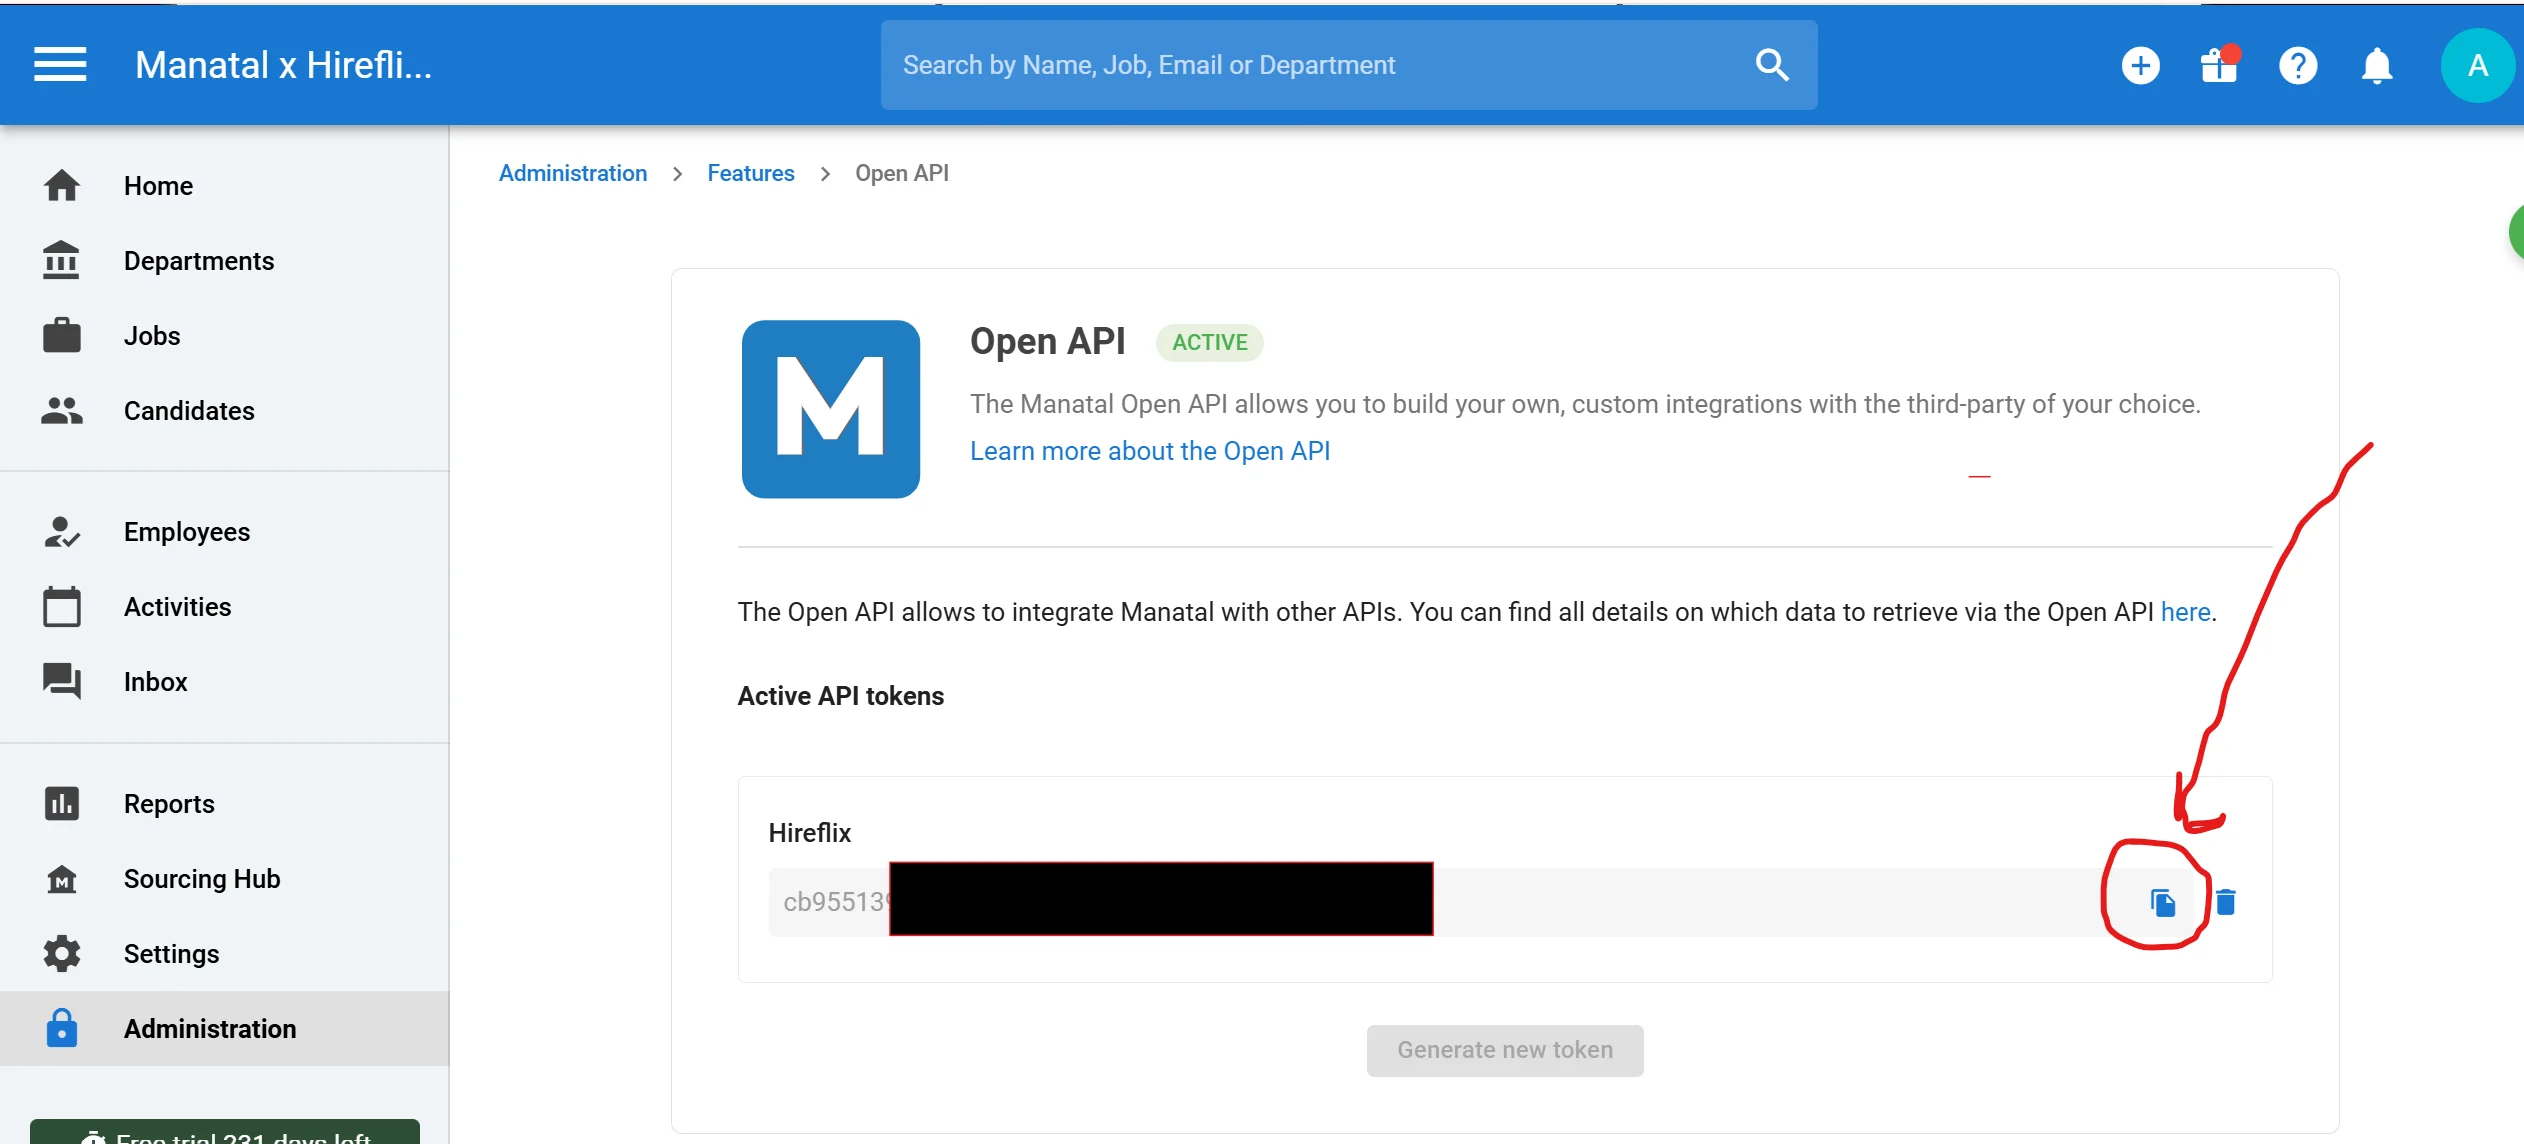Click the Manatal M logo

coord(830,409)
